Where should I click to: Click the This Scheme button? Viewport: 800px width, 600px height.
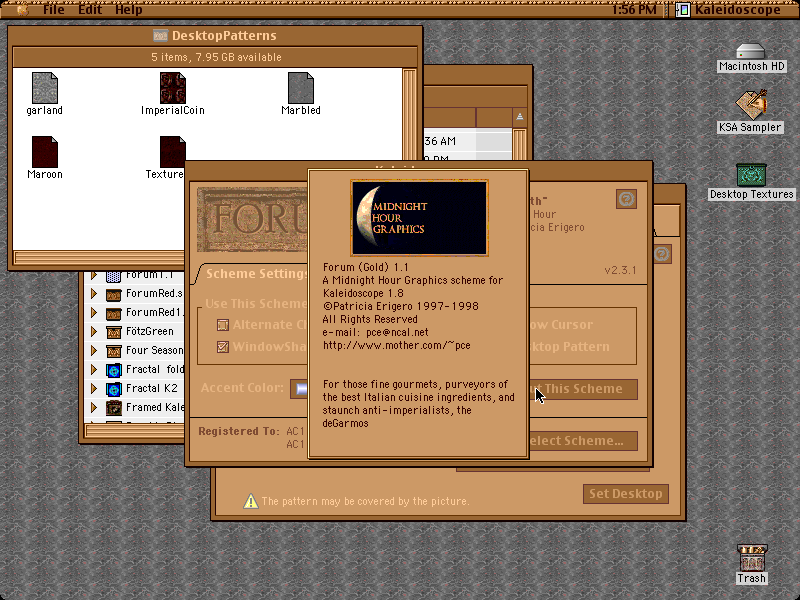583,389
